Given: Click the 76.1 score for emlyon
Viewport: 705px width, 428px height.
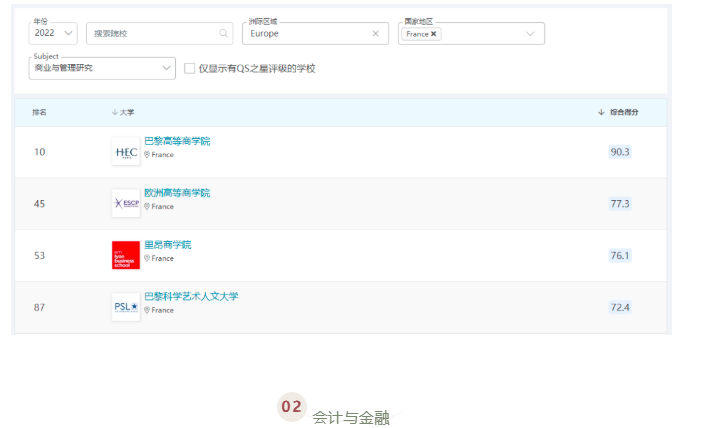Looking at the screenshot, I should click(x=620, y=255).
